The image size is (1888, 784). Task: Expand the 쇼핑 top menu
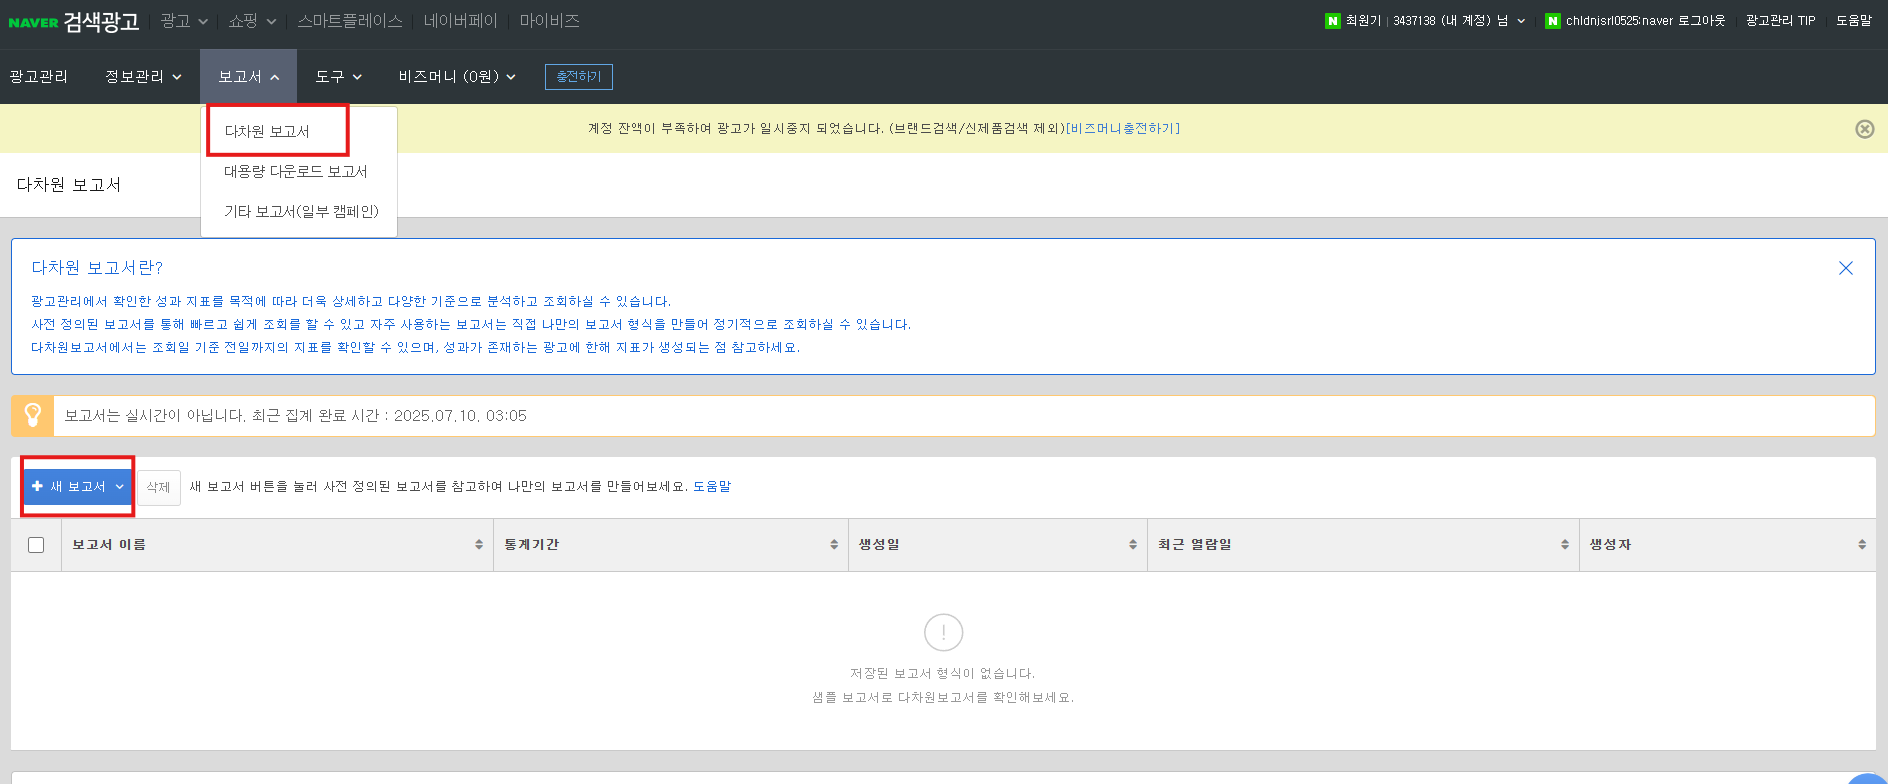coord(252,21)
